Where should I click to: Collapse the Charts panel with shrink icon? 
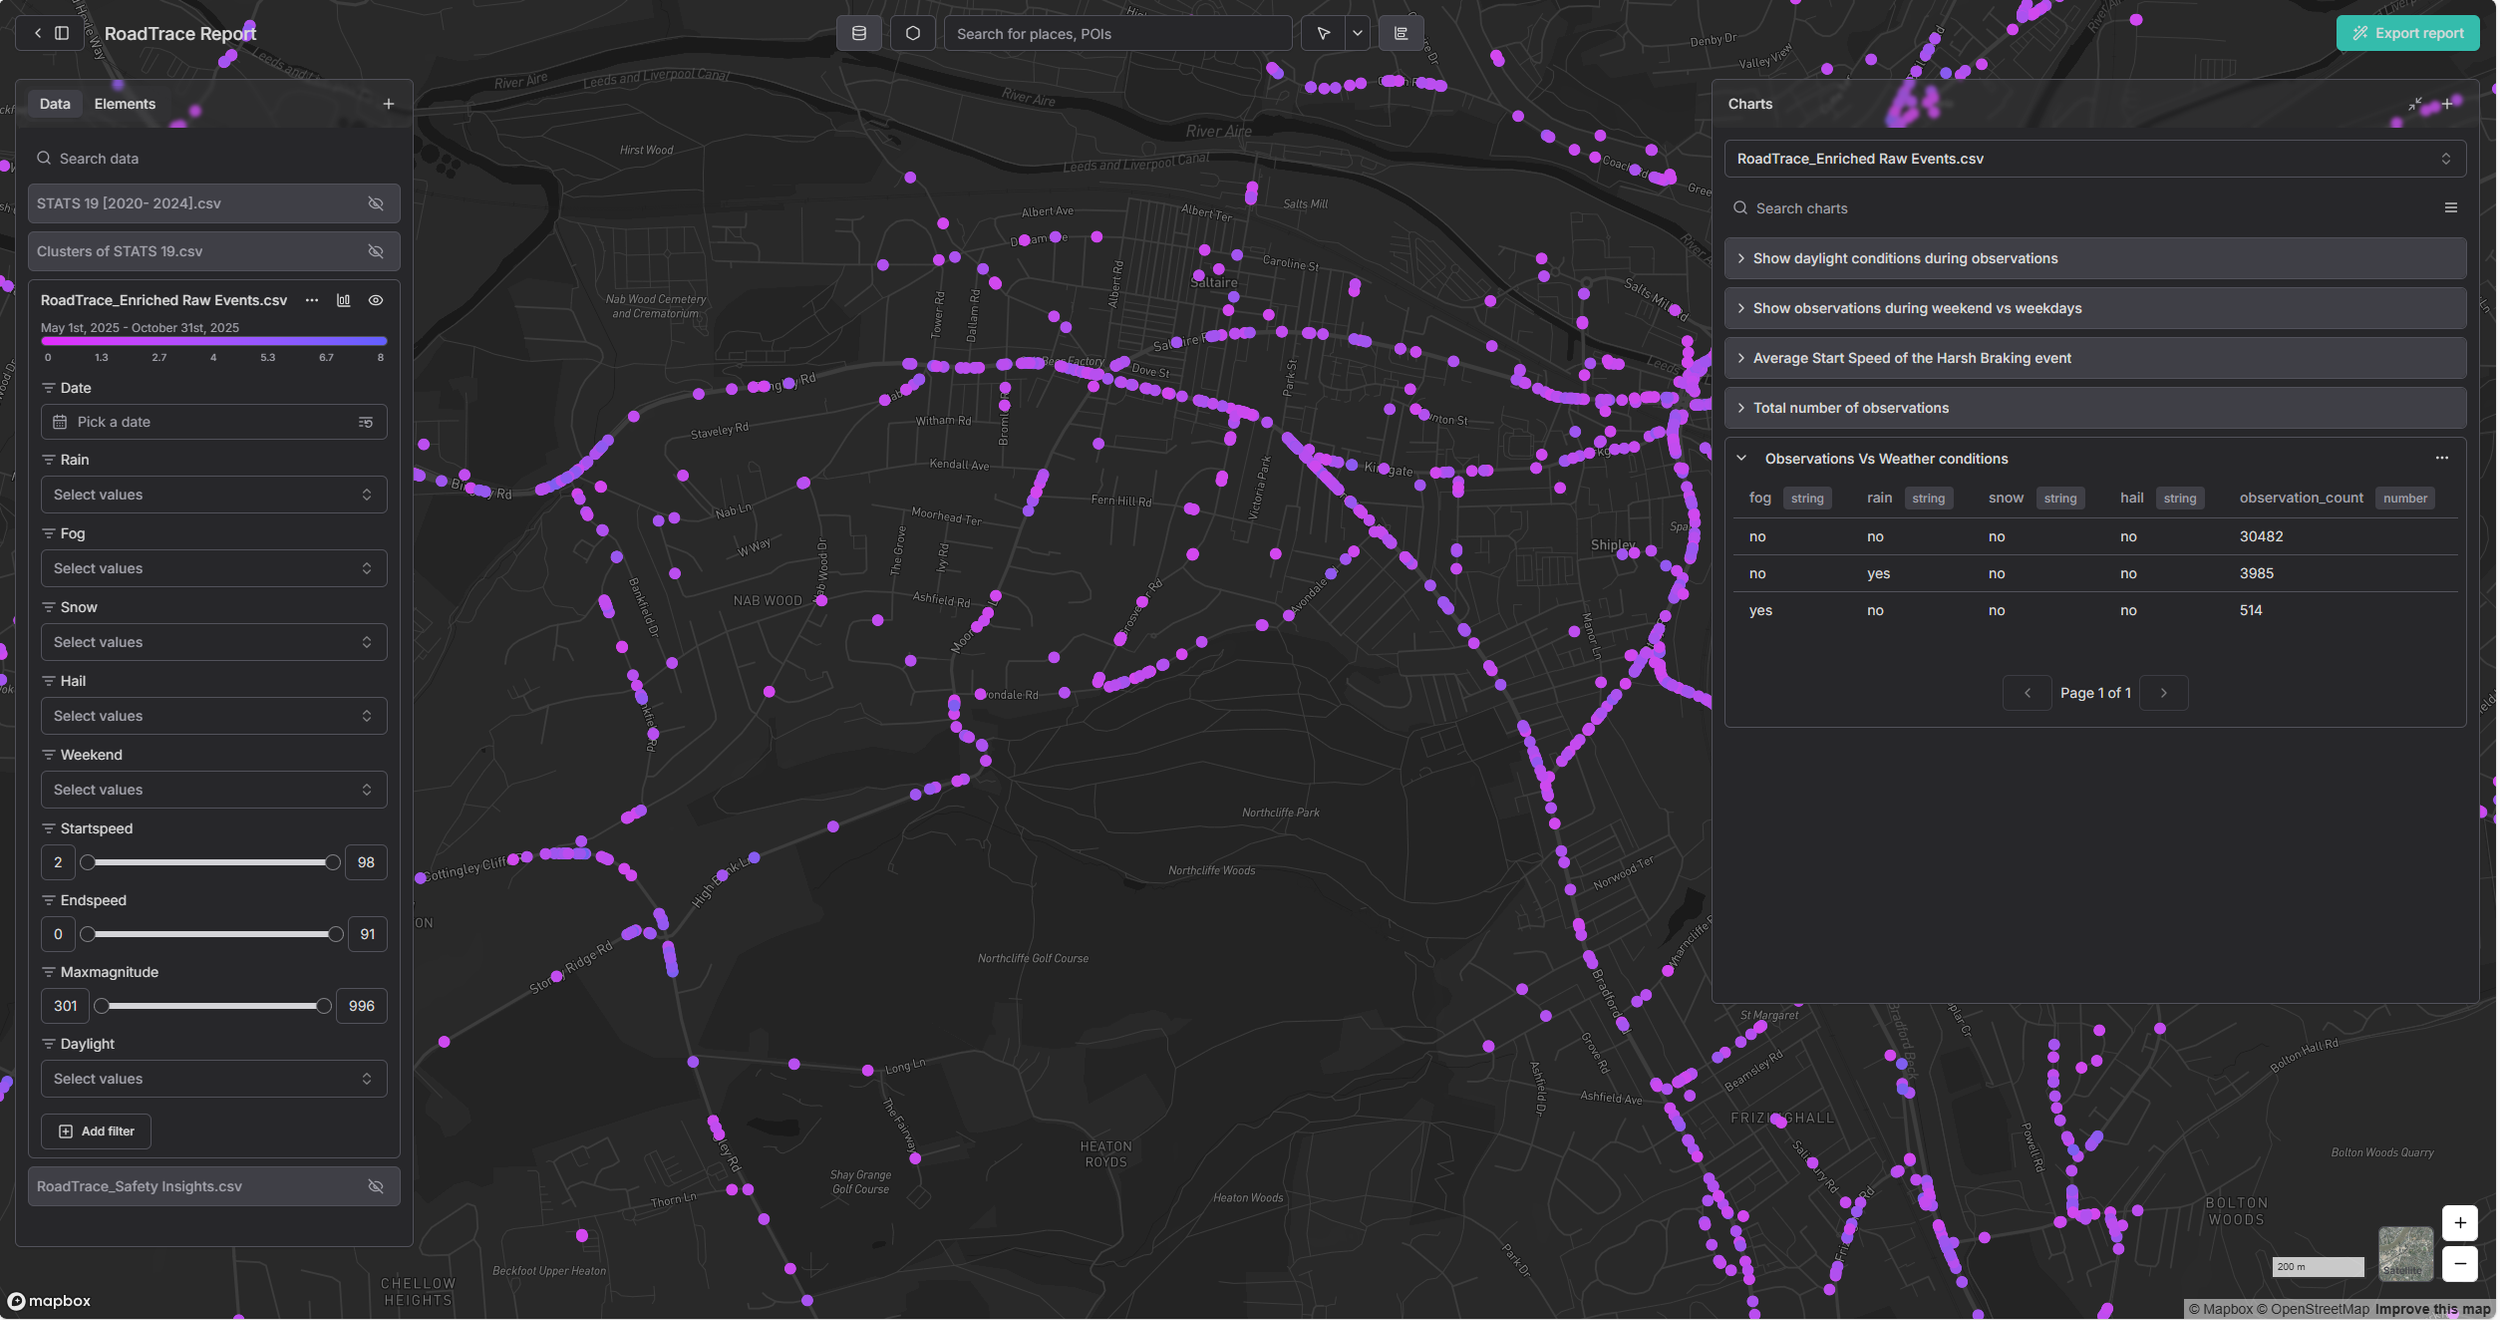(x=2415, y=104)
